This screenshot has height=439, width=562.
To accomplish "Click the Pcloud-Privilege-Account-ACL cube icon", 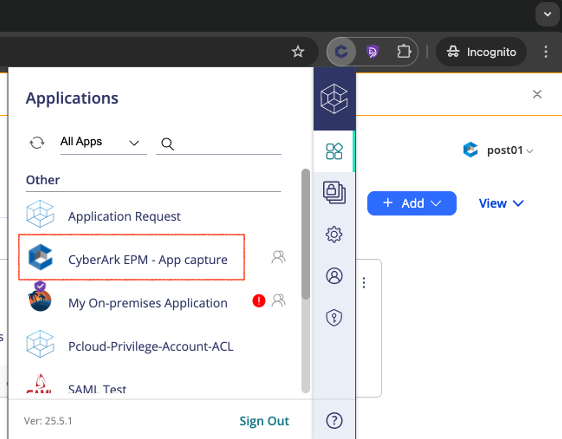I will [x=40, y=344].
